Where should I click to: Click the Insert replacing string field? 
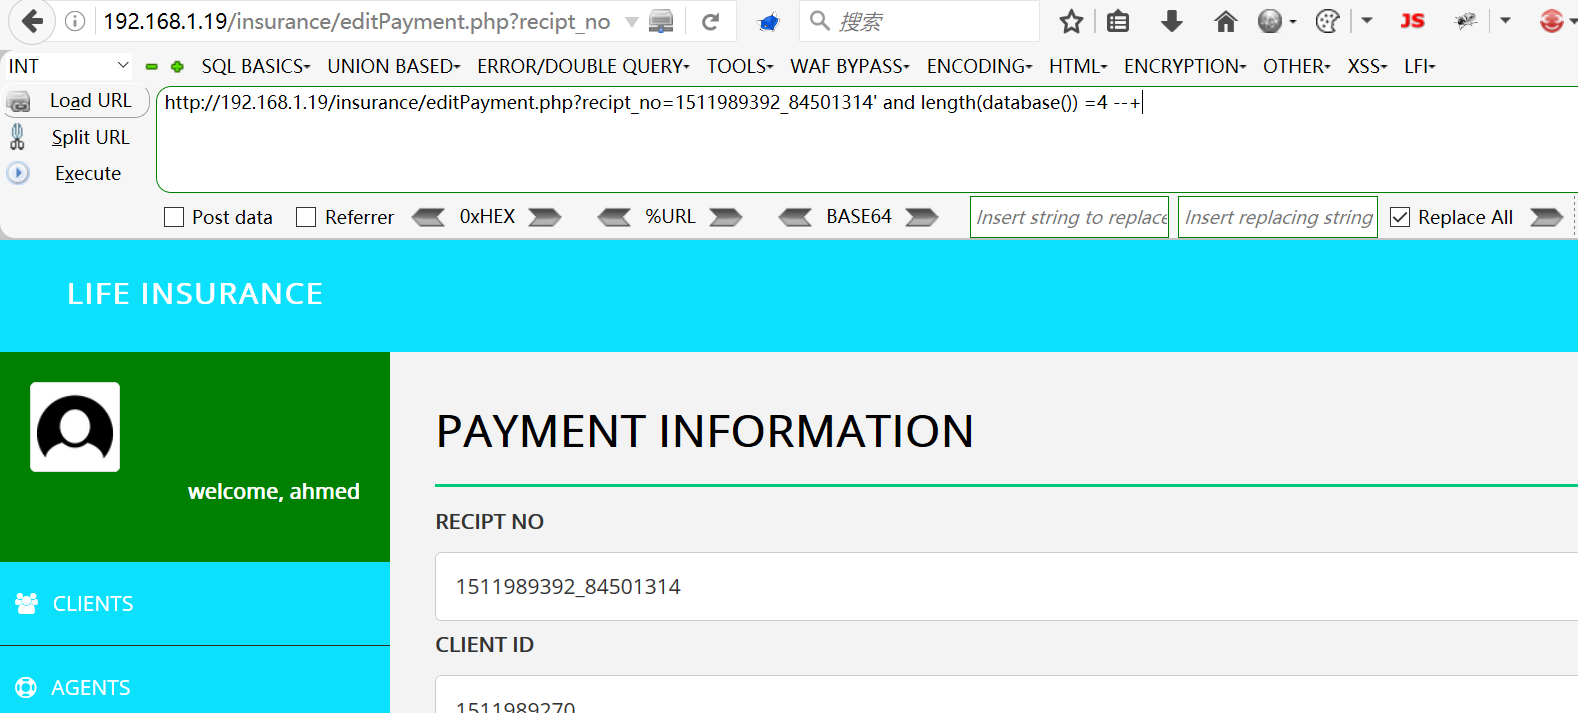pyautogui.click(x=1278, y=217)
